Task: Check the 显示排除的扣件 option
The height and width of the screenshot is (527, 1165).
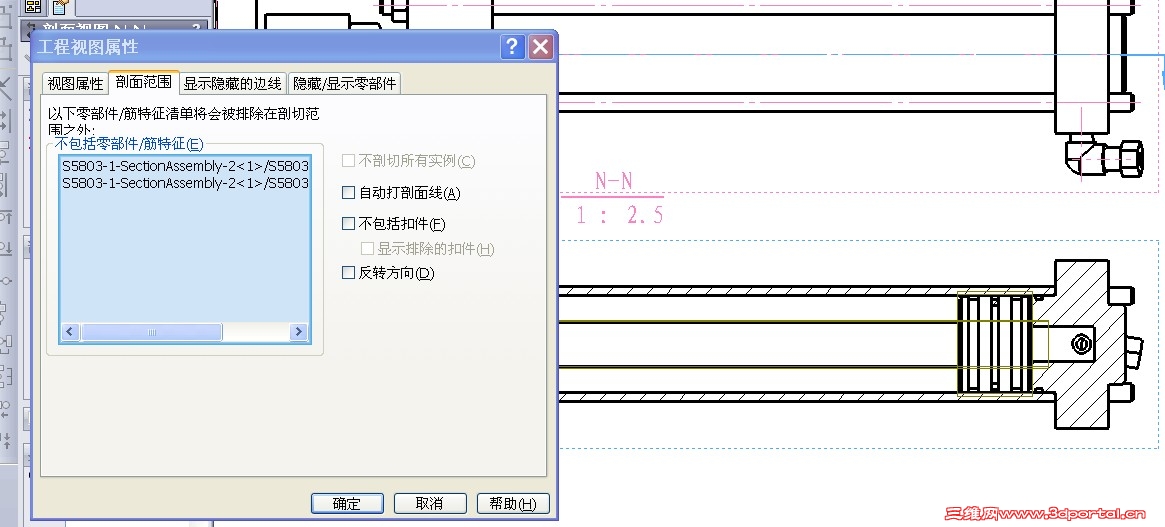Action: pyautogui.click(x=367, y=248)
